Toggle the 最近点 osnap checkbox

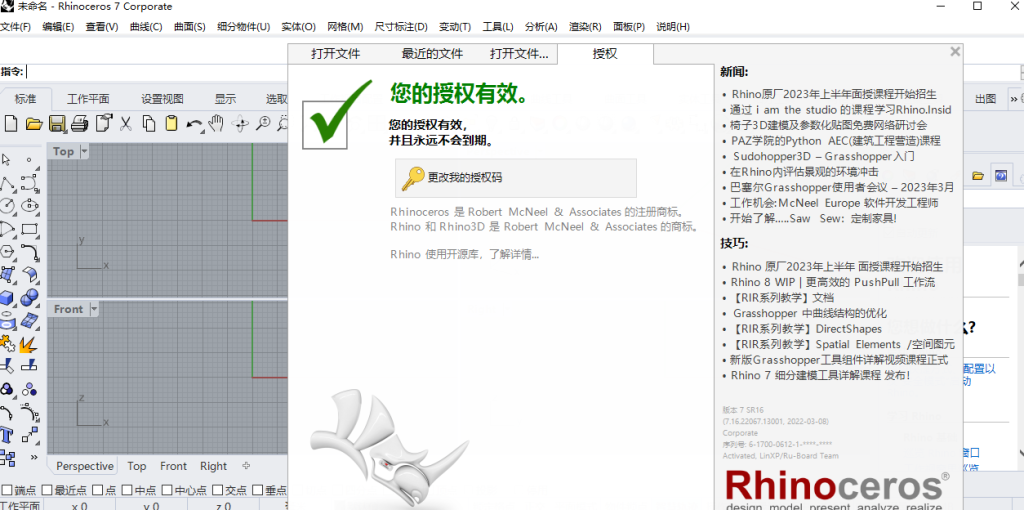coord(47,490)
